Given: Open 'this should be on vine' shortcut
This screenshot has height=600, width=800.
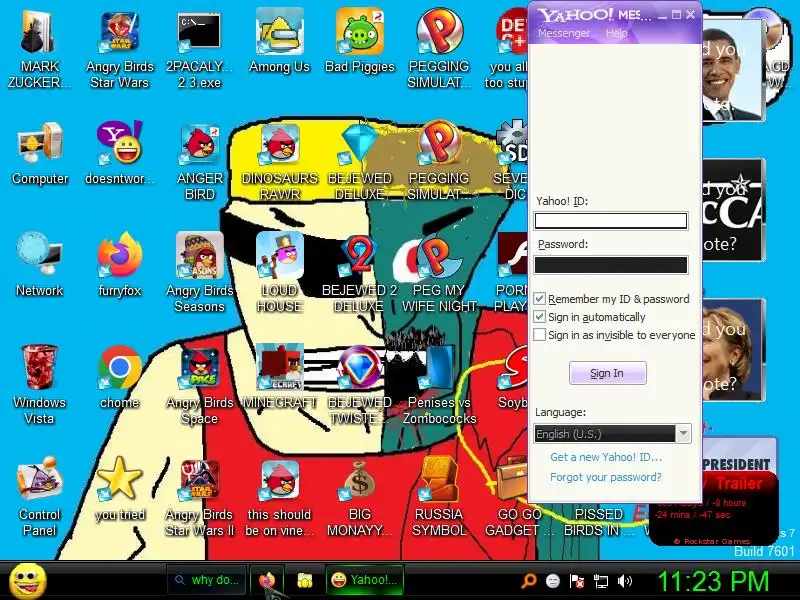Looking at the screenshot, I should click(280, 496).
